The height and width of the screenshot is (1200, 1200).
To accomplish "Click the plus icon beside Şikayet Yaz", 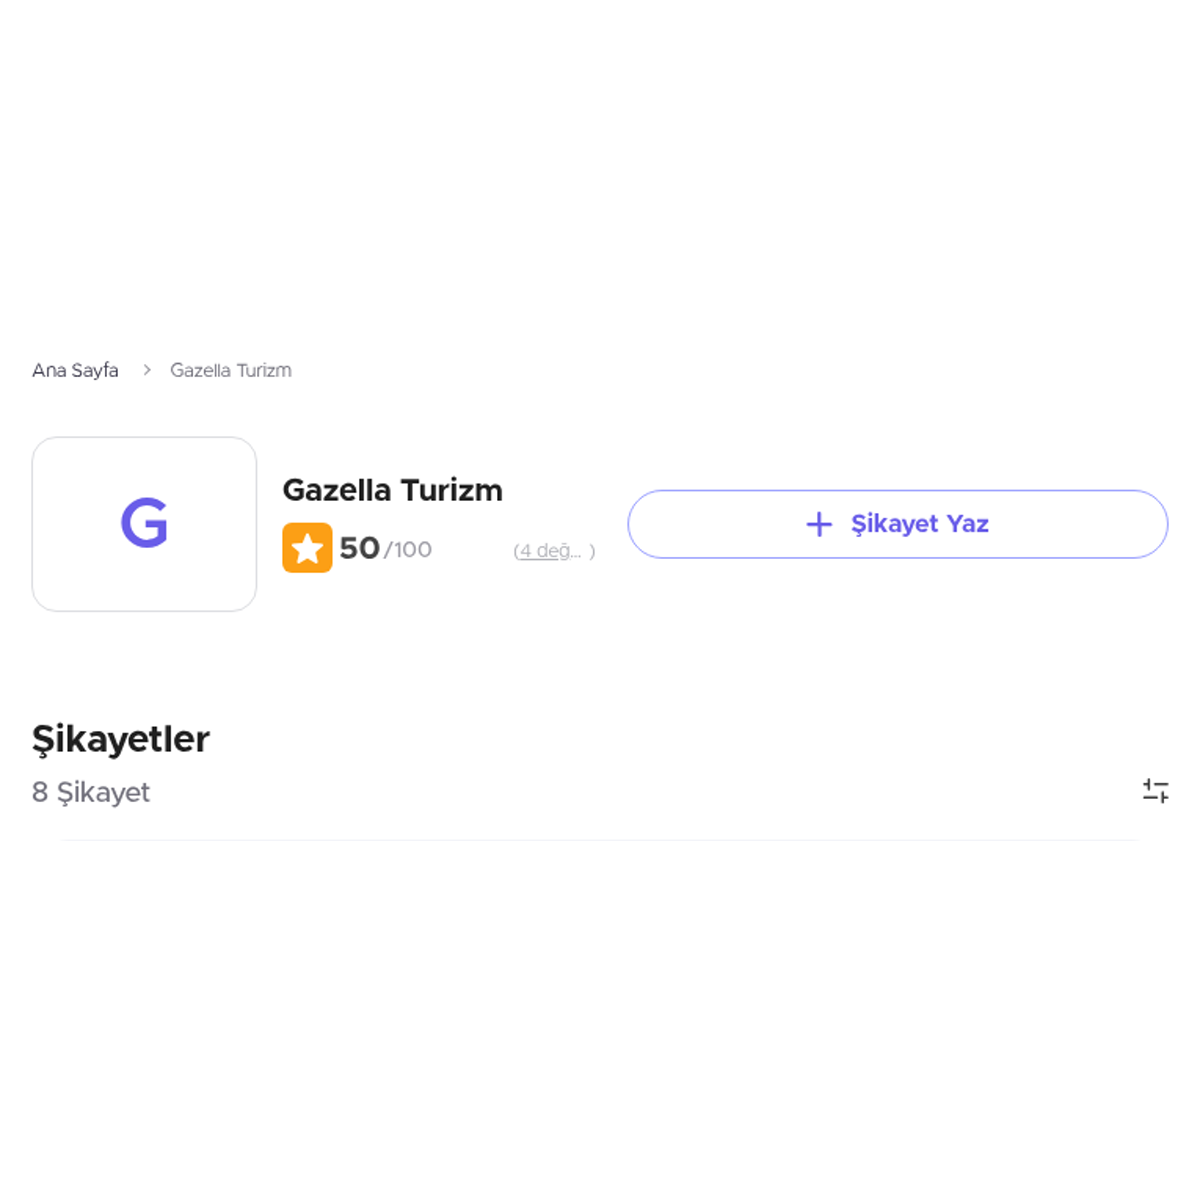I will [819, 524].
